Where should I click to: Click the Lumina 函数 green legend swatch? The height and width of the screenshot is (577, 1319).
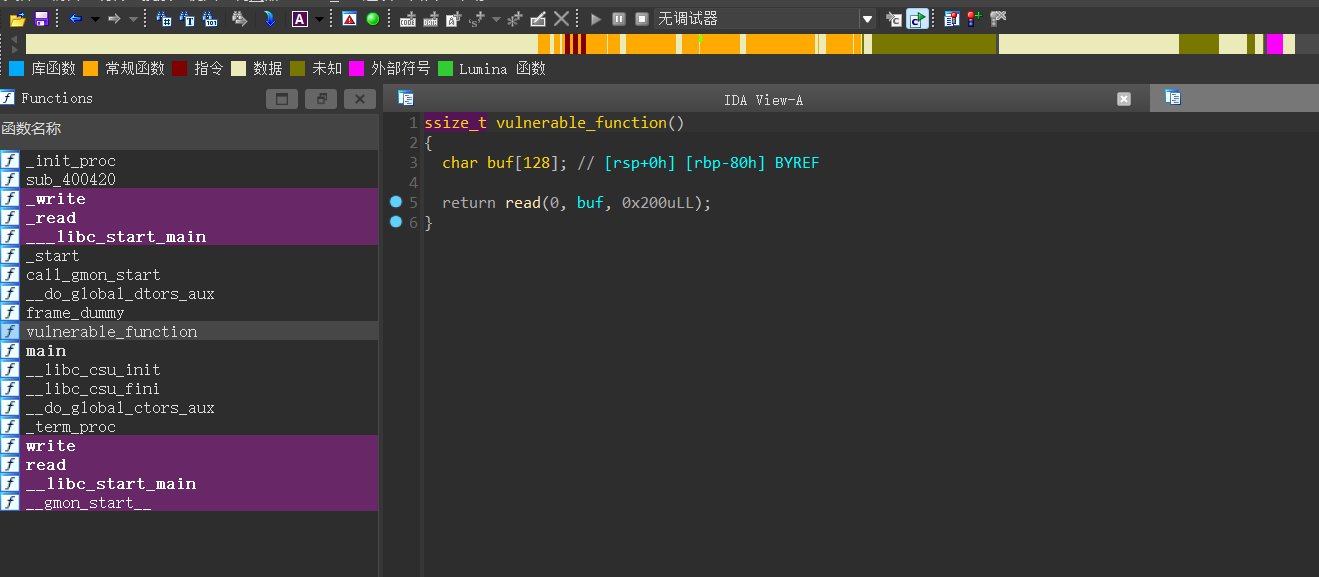point(445,69)
